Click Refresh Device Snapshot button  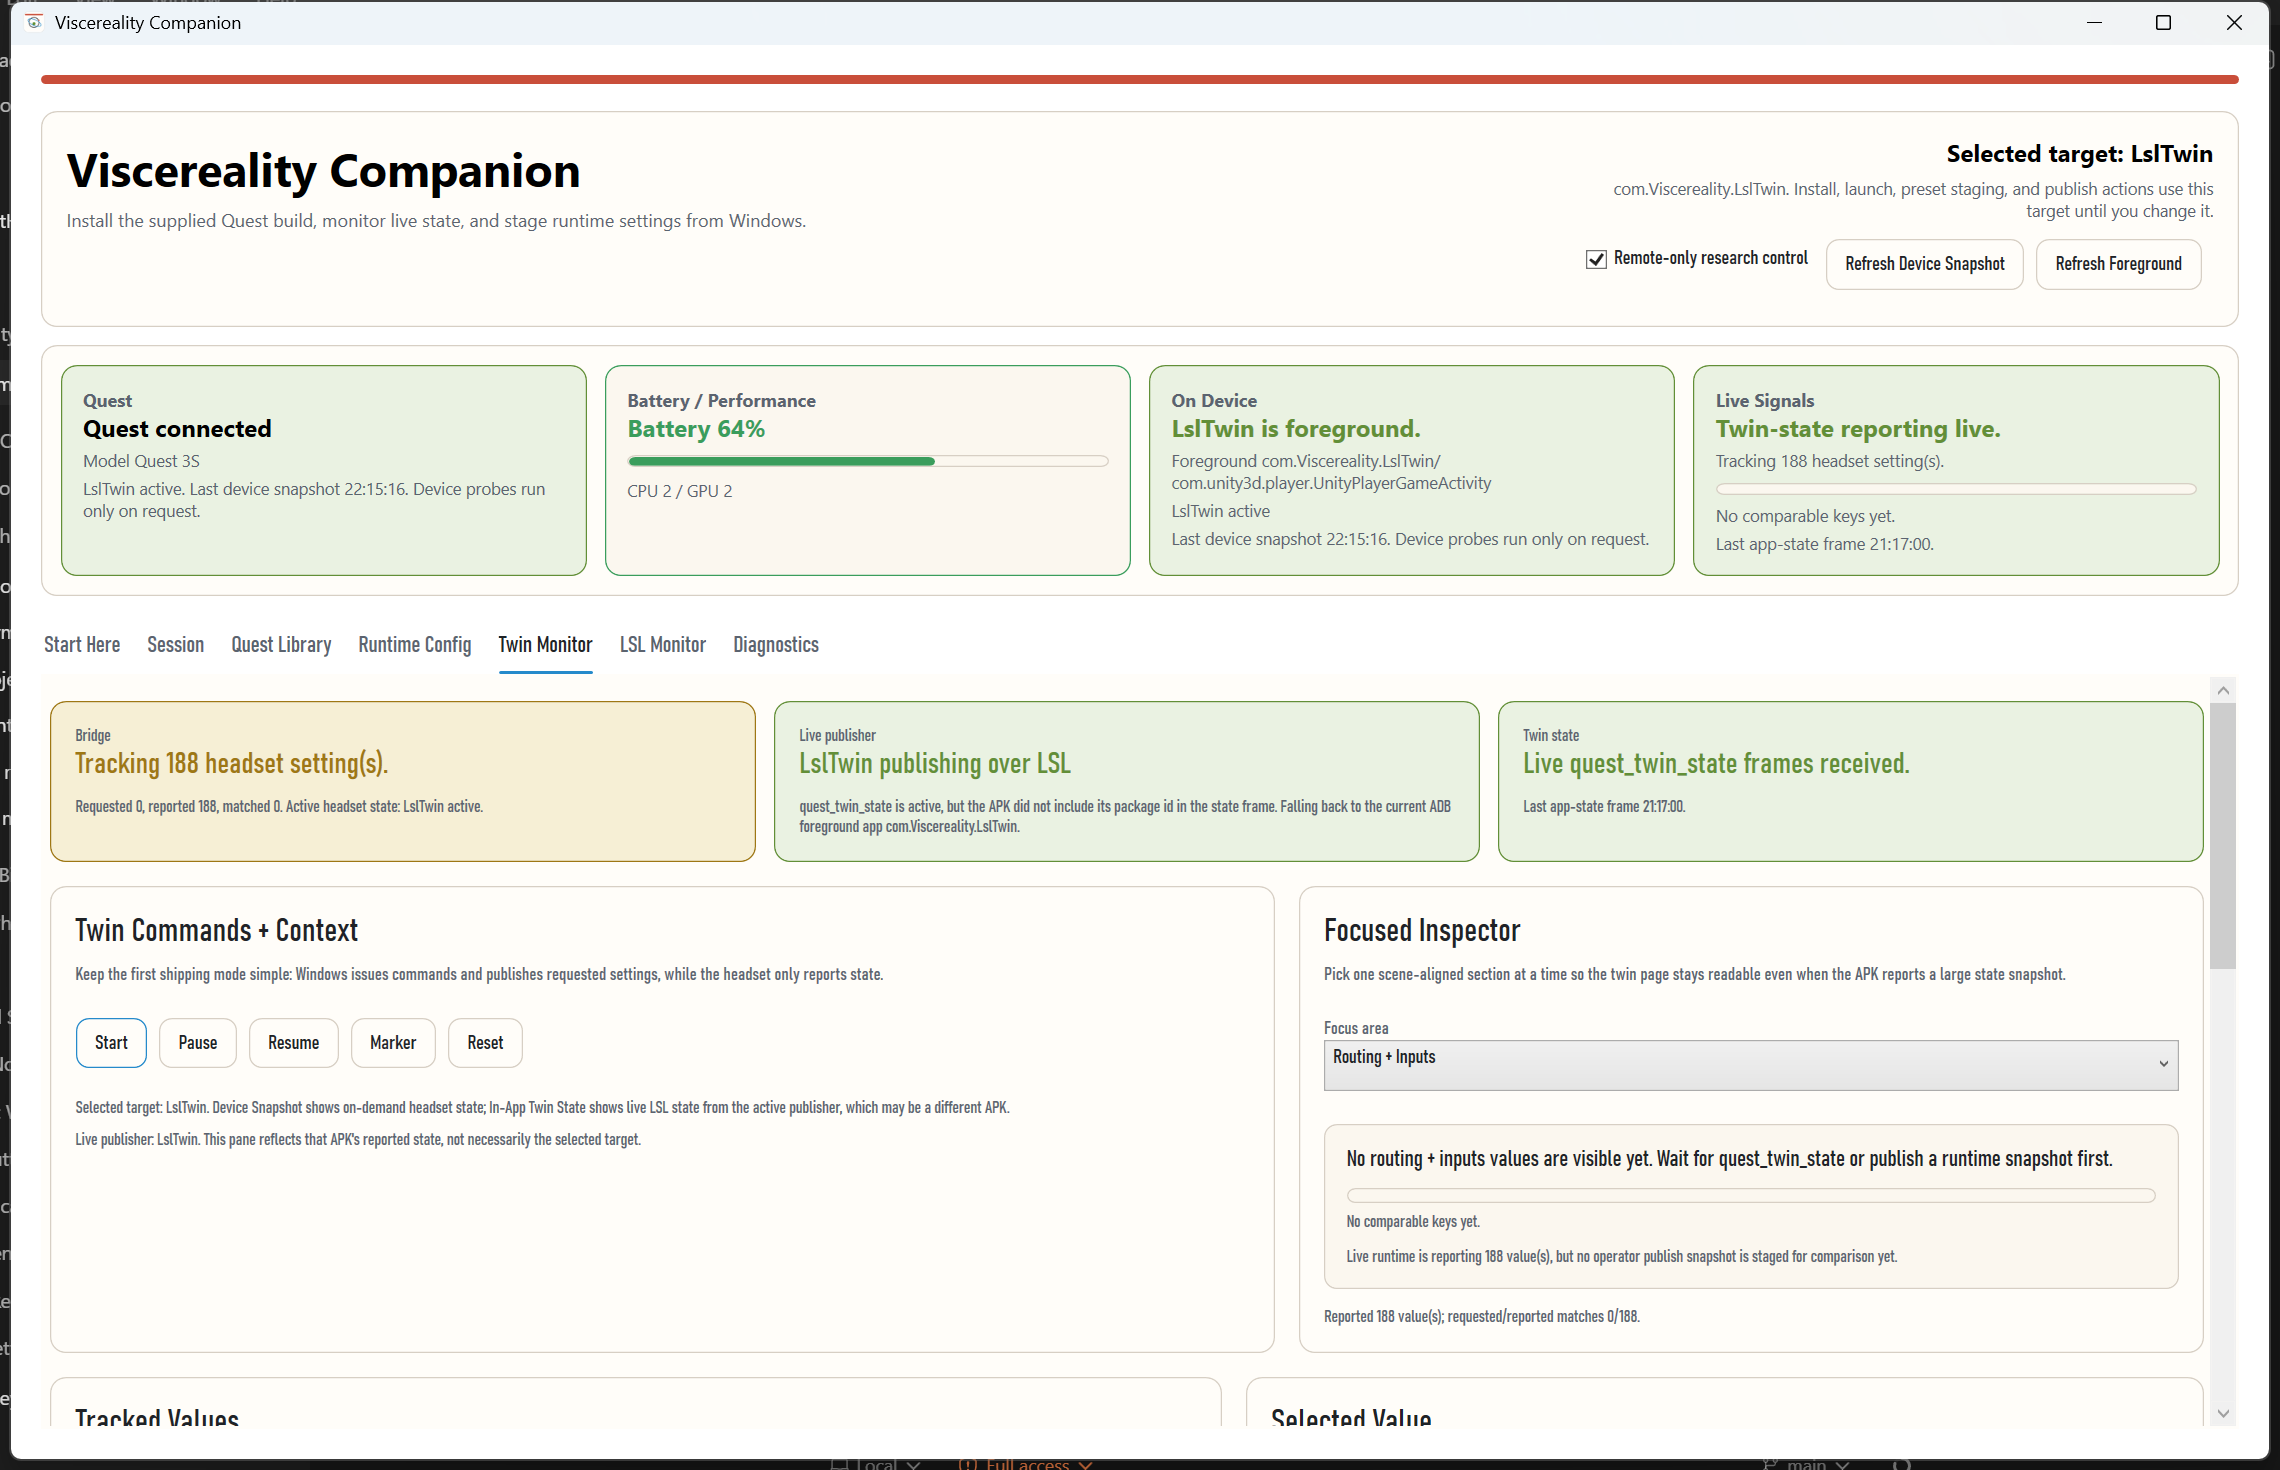tap(1924, 264)
